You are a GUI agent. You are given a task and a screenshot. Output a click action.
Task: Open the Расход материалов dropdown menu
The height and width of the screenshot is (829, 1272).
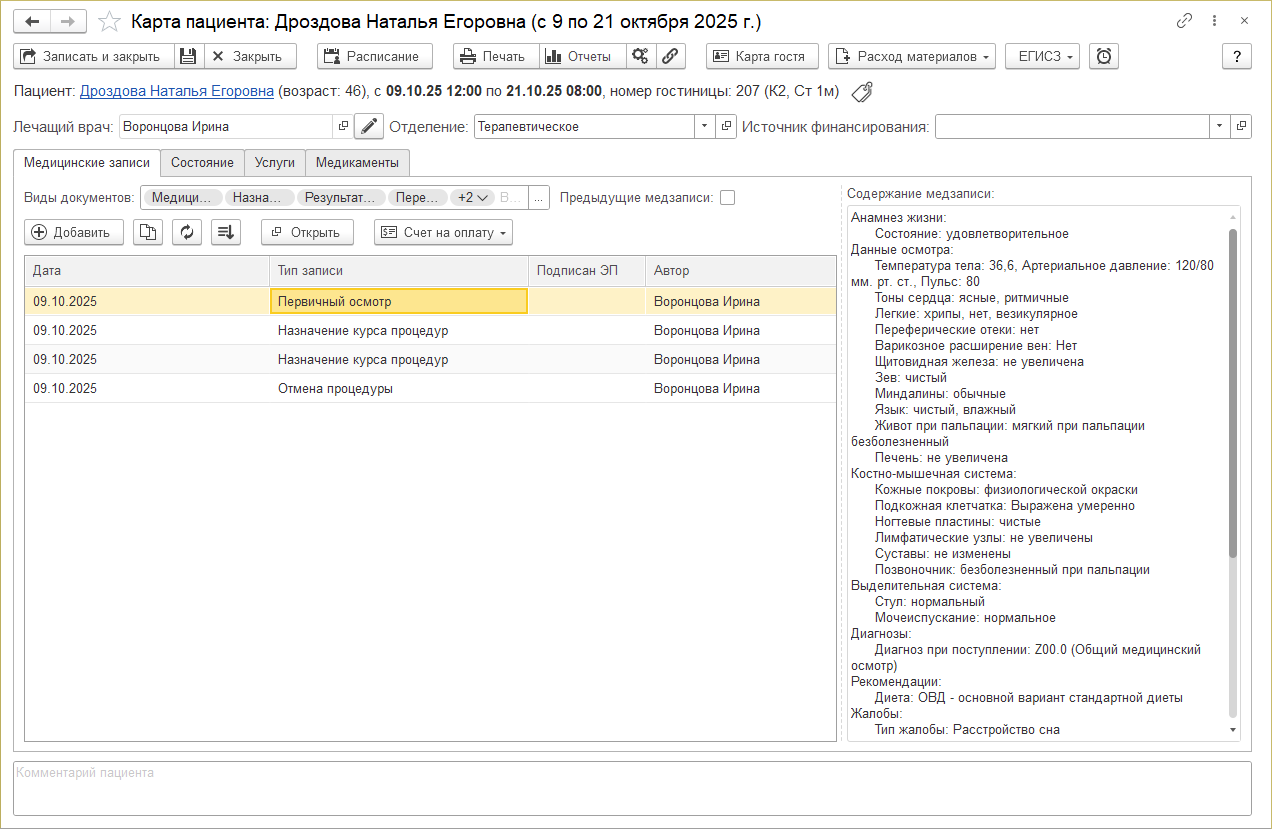pos(912,56)
